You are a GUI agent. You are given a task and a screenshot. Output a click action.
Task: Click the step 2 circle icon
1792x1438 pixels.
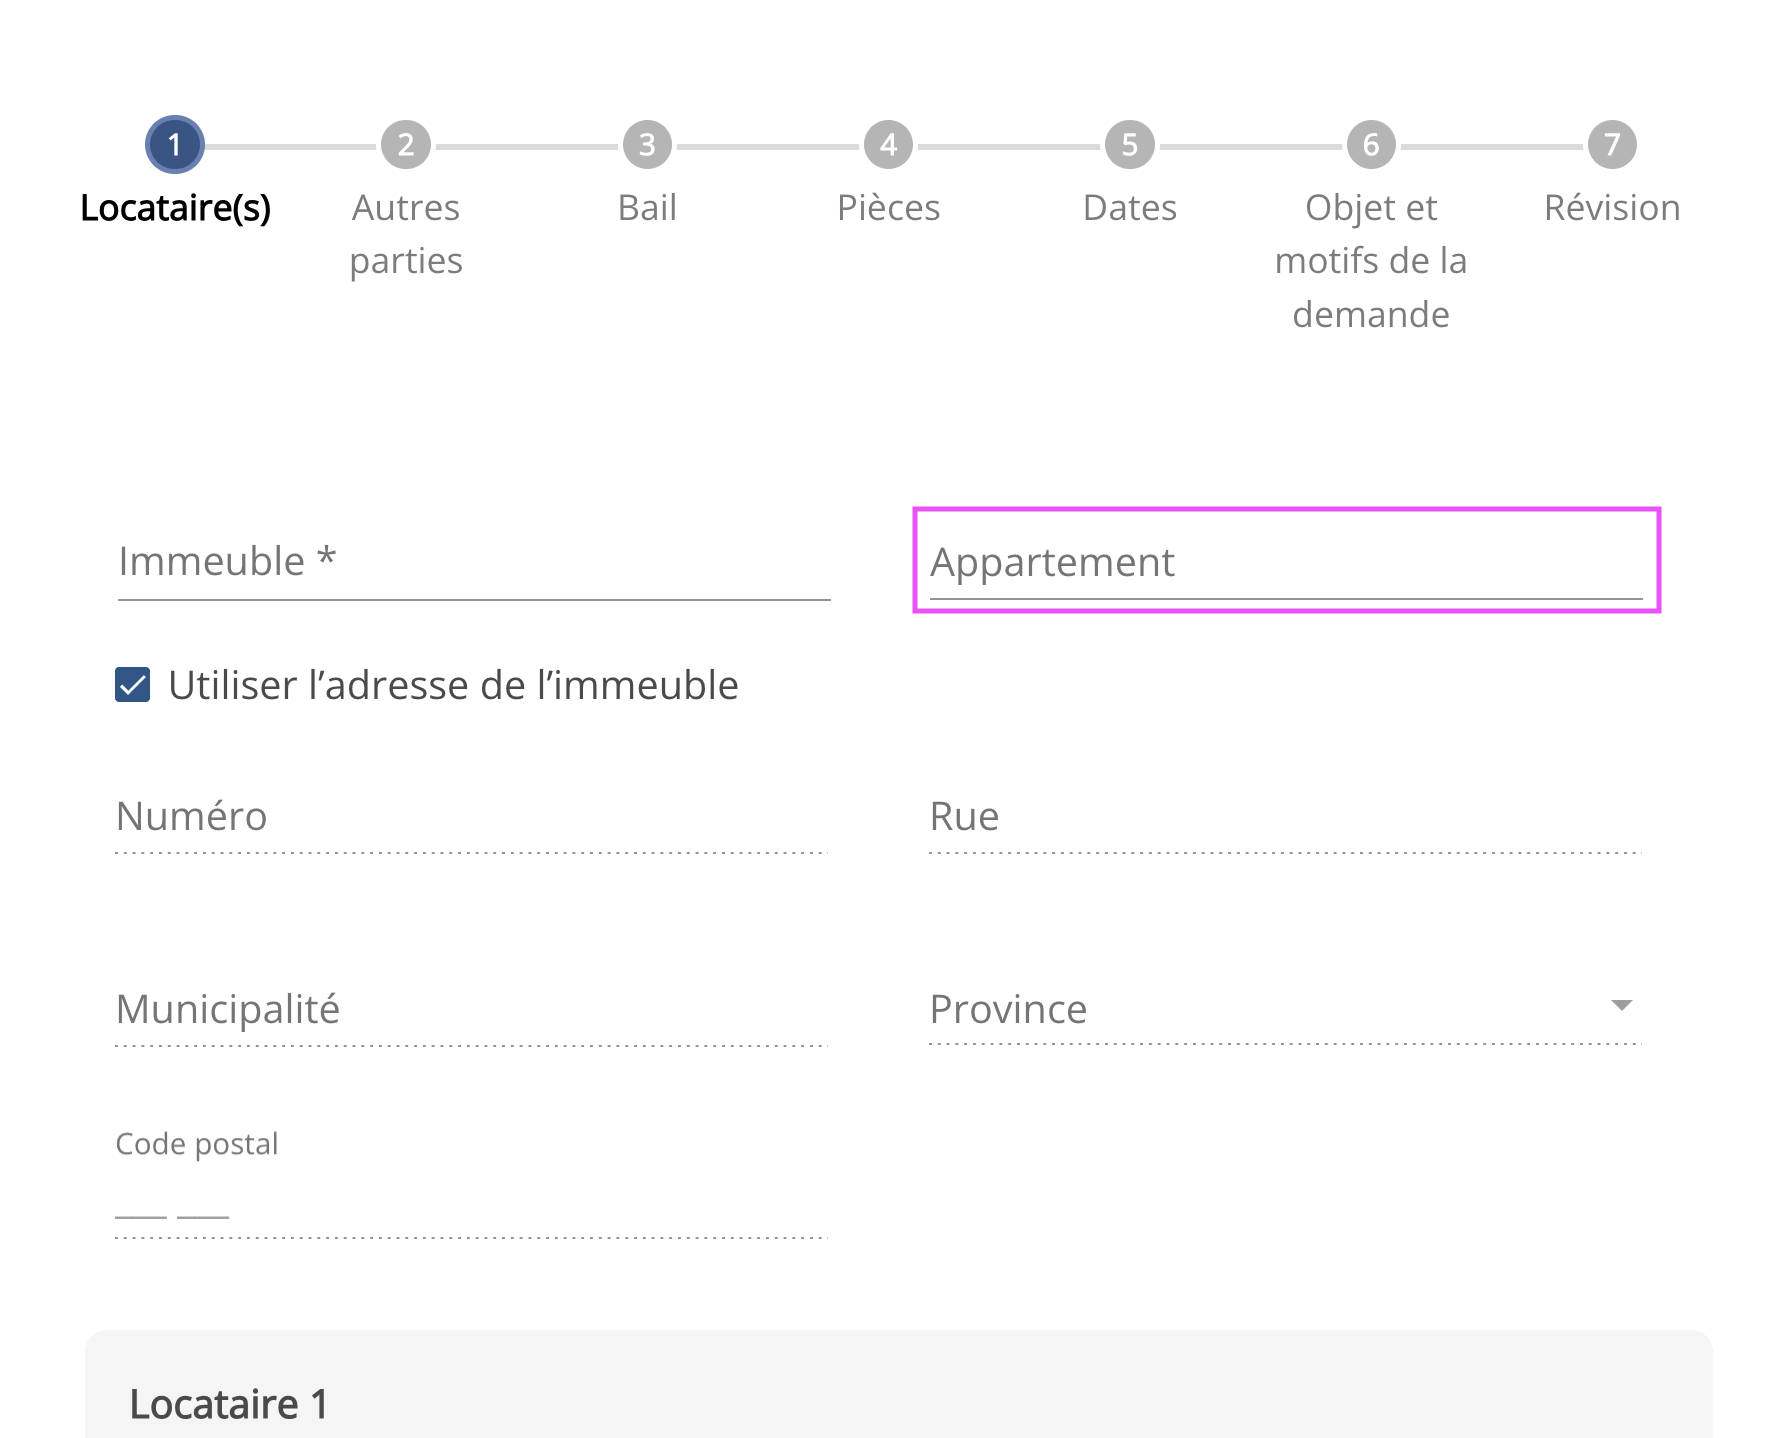(406, 145)
